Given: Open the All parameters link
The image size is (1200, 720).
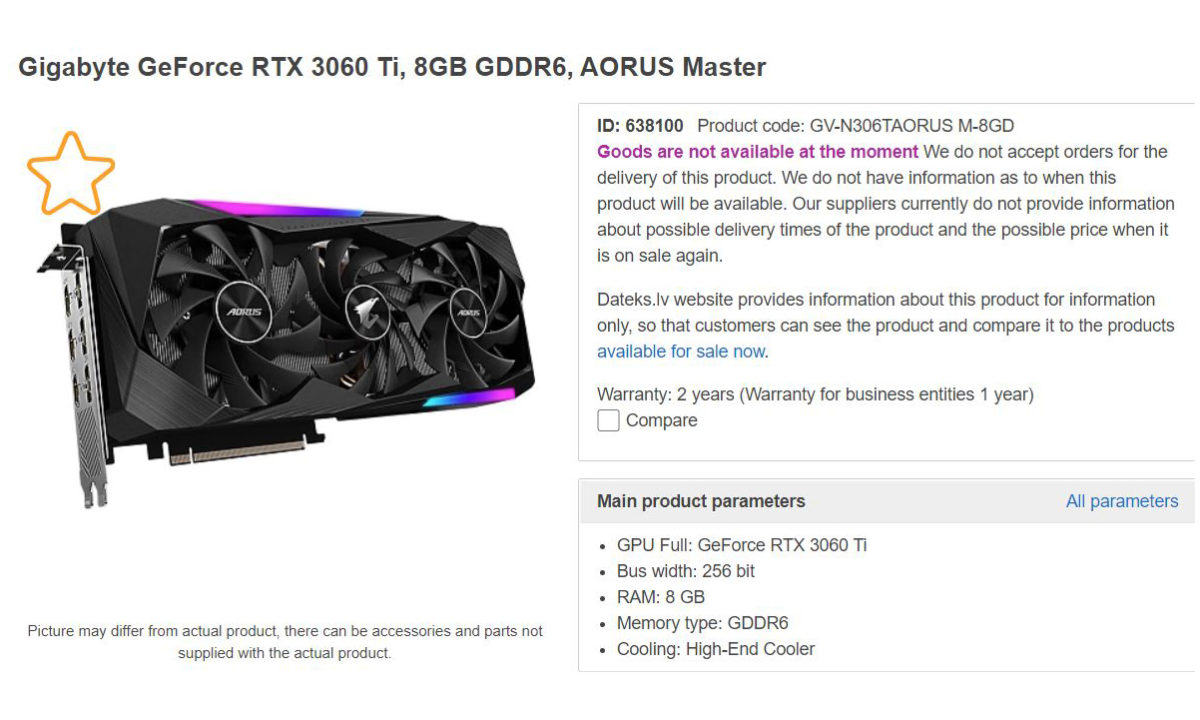Looking at the screenshot, I should click(x=1122, y=502).
